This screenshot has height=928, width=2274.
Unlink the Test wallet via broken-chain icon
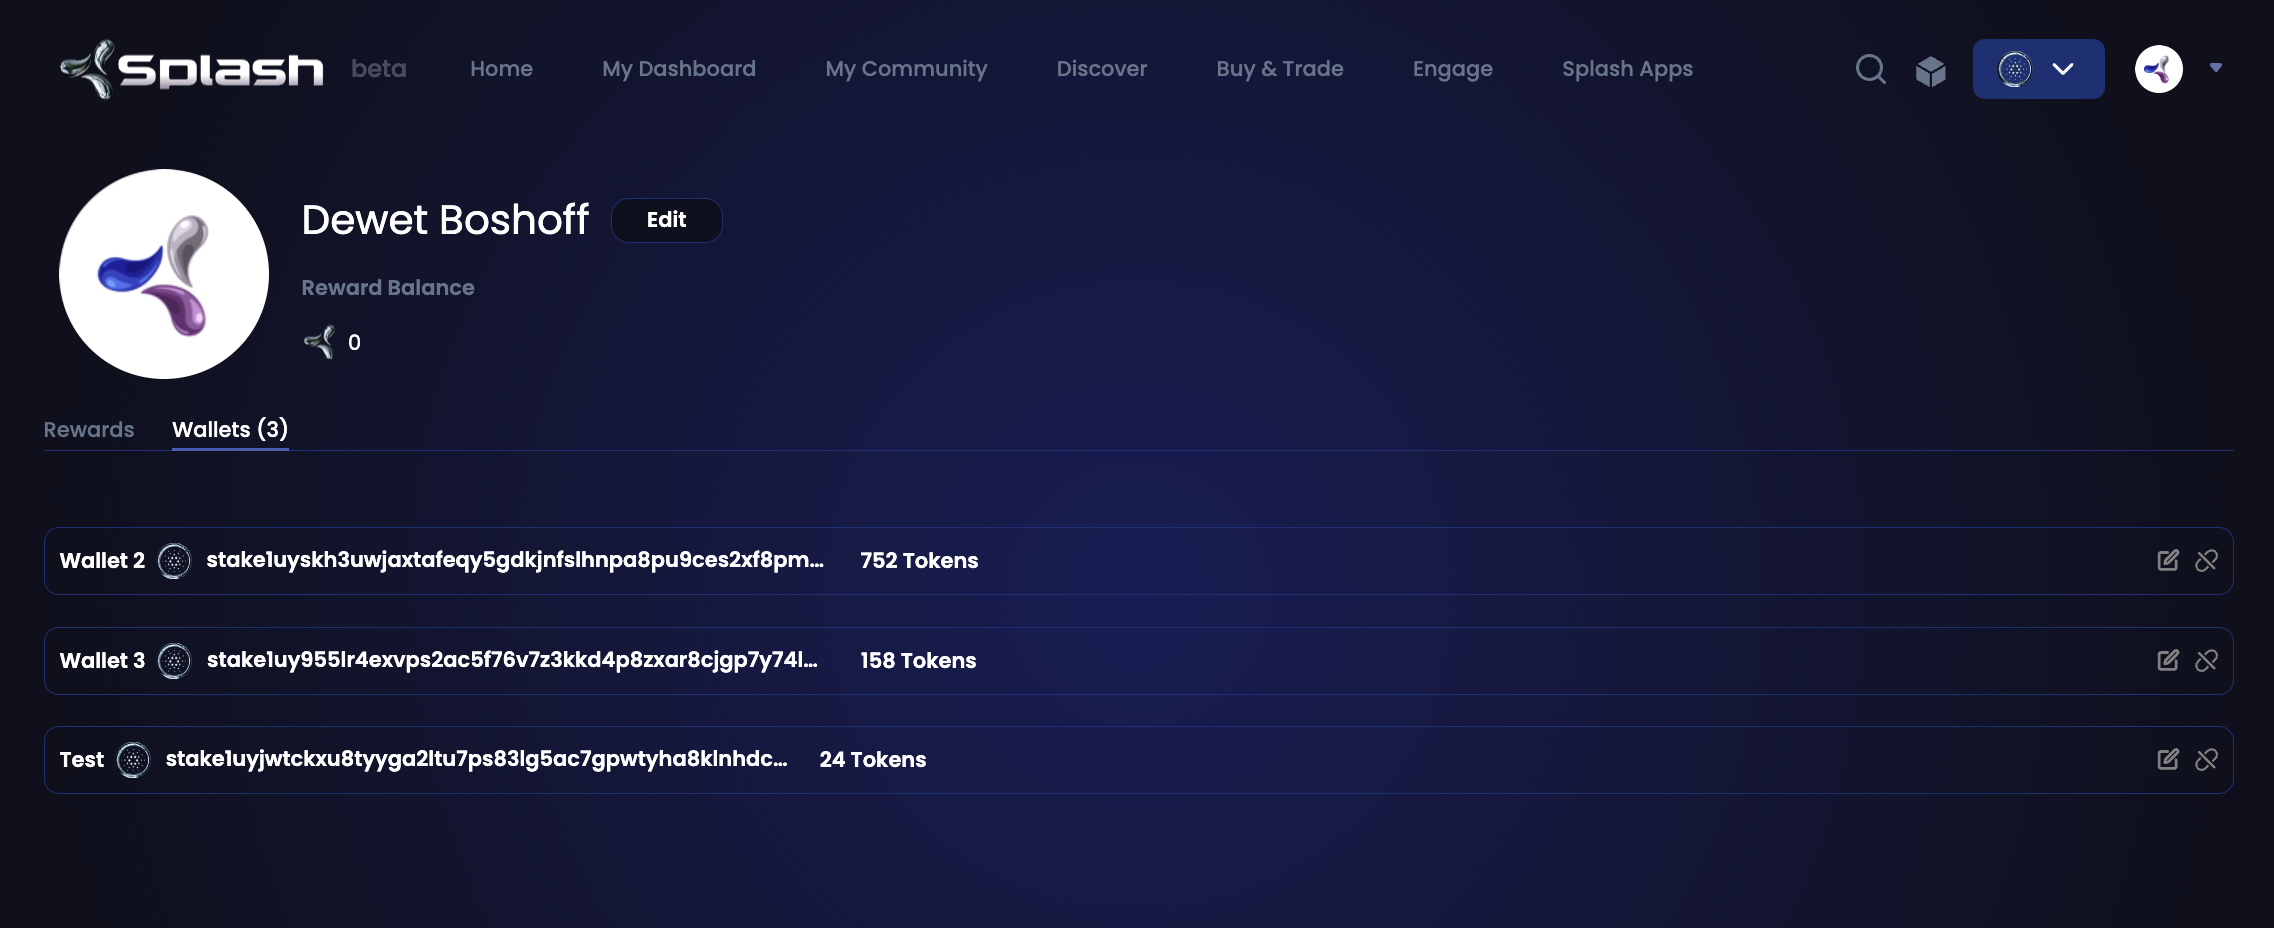pyautogui.click(x=2206, y=760)
